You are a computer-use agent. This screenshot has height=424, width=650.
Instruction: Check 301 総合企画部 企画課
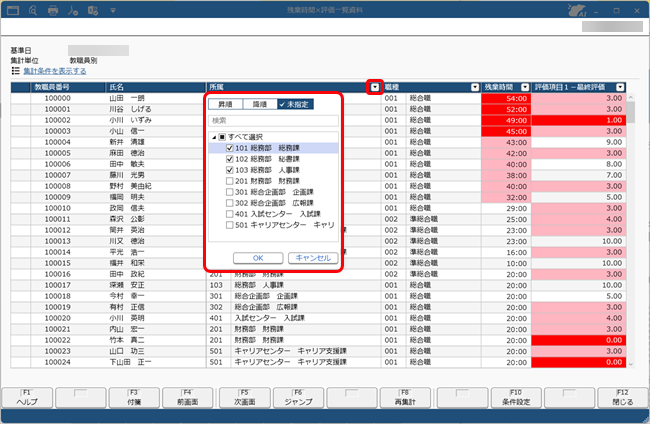[x=229, y=192]
